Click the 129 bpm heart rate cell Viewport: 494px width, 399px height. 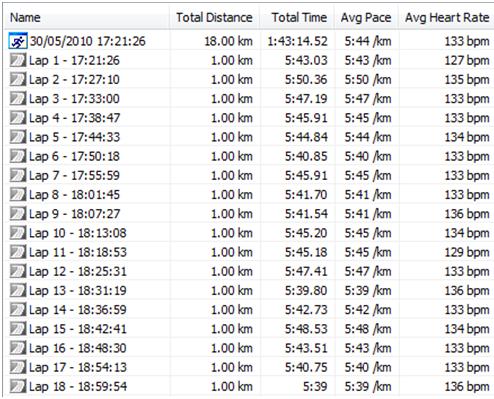467,252
